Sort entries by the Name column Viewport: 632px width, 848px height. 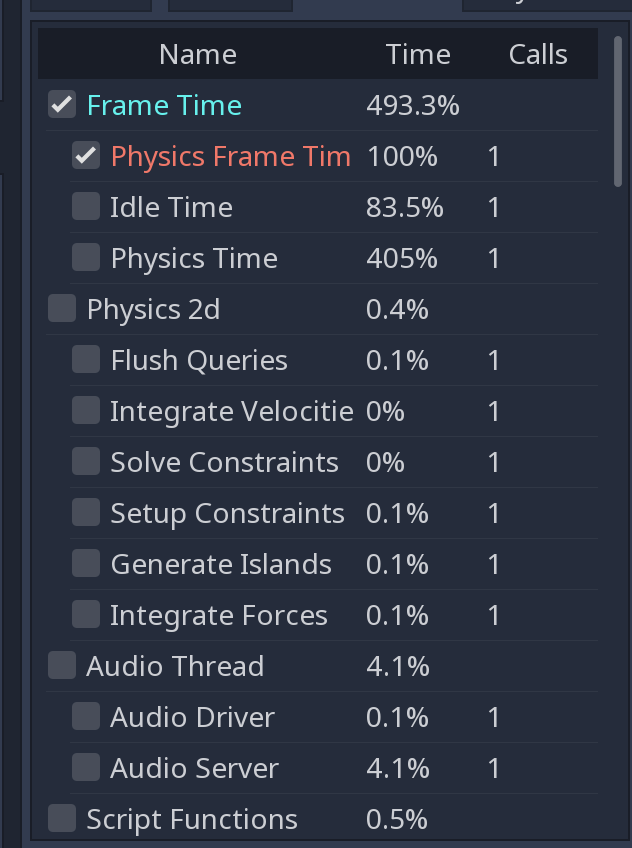(197, 54)
